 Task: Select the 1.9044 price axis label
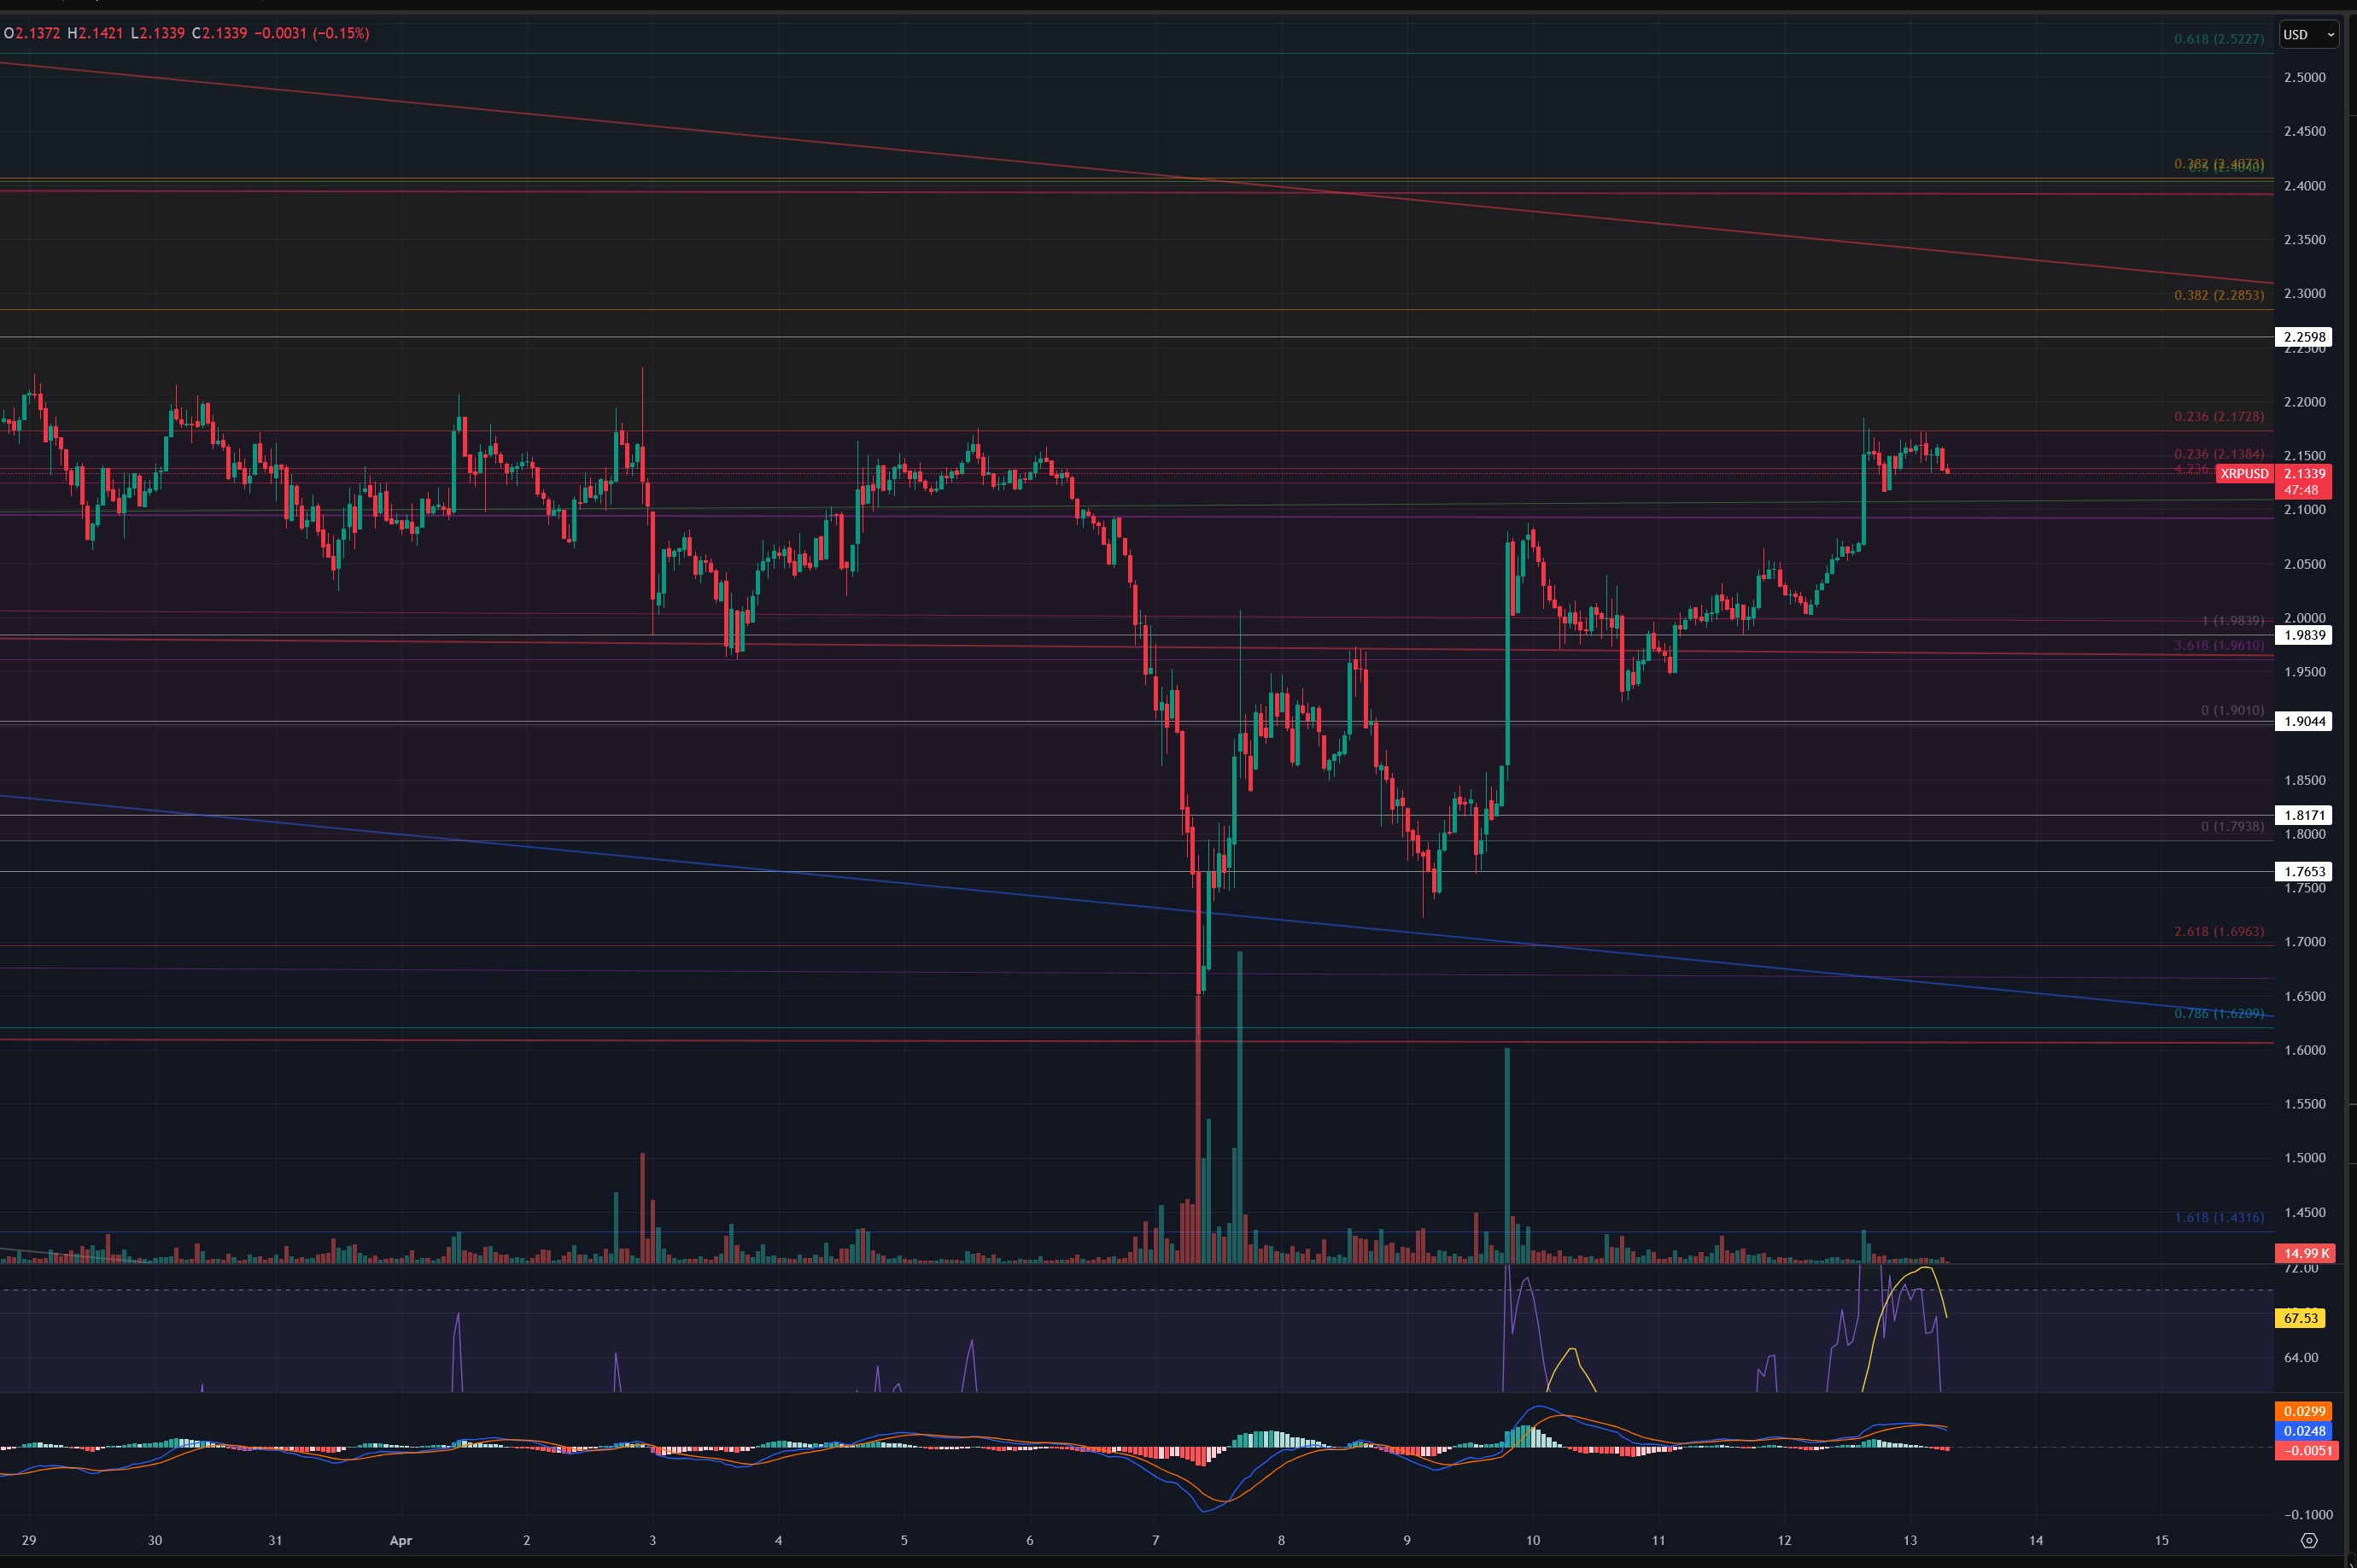point(2303,721)
